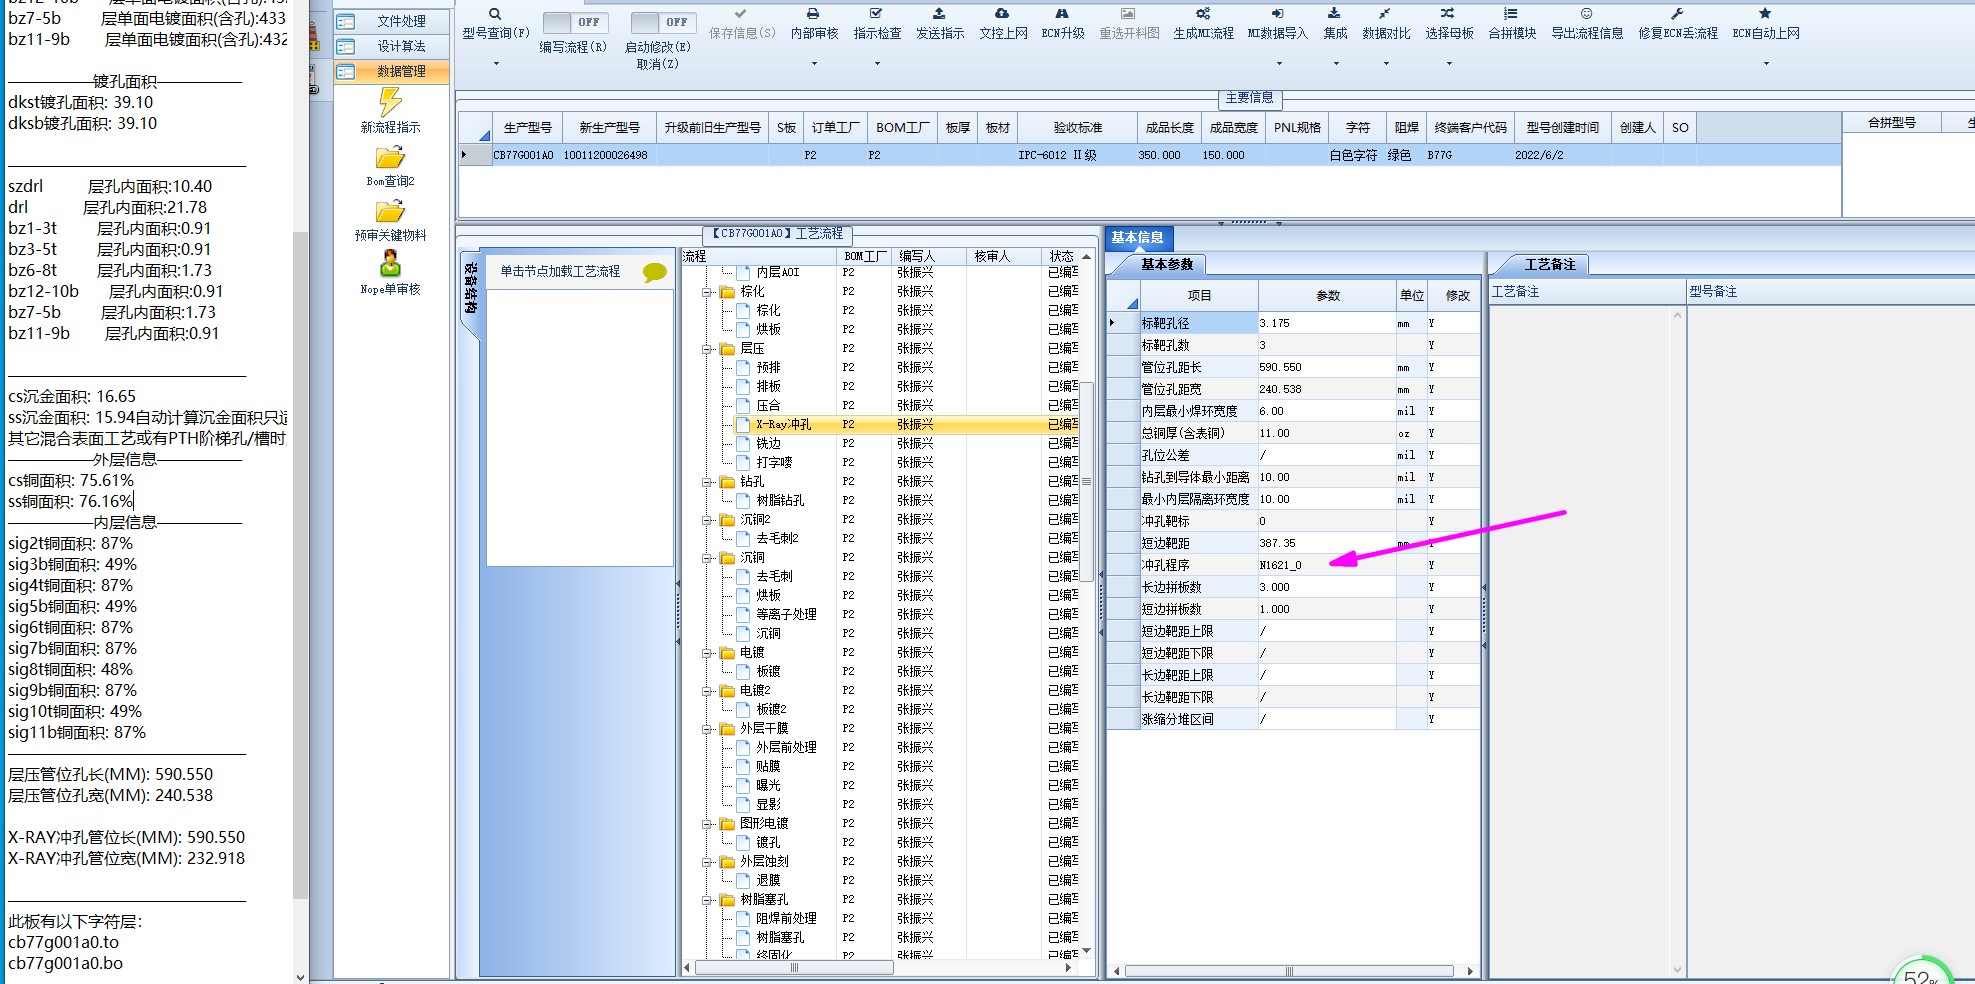Switch to the 工艺备注 tab
This screenshot has width=1975, height=984.
(1549, 265)
